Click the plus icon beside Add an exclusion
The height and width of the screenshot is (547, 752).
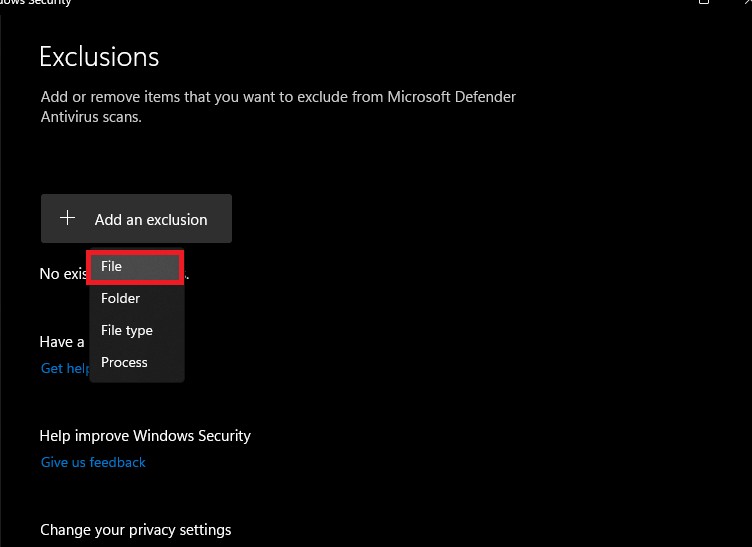(x=68, y=218)
